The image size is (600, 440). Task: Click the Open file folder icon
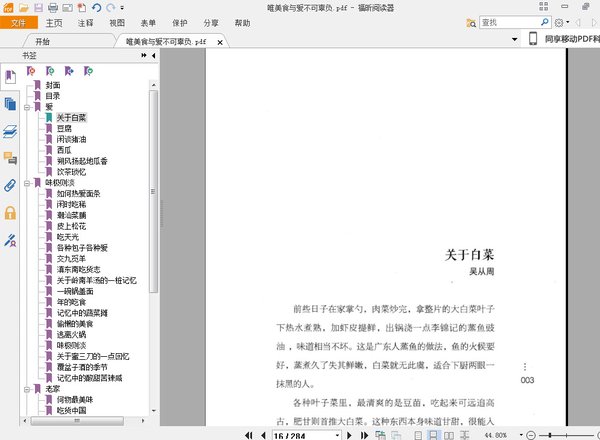(24, 7)
